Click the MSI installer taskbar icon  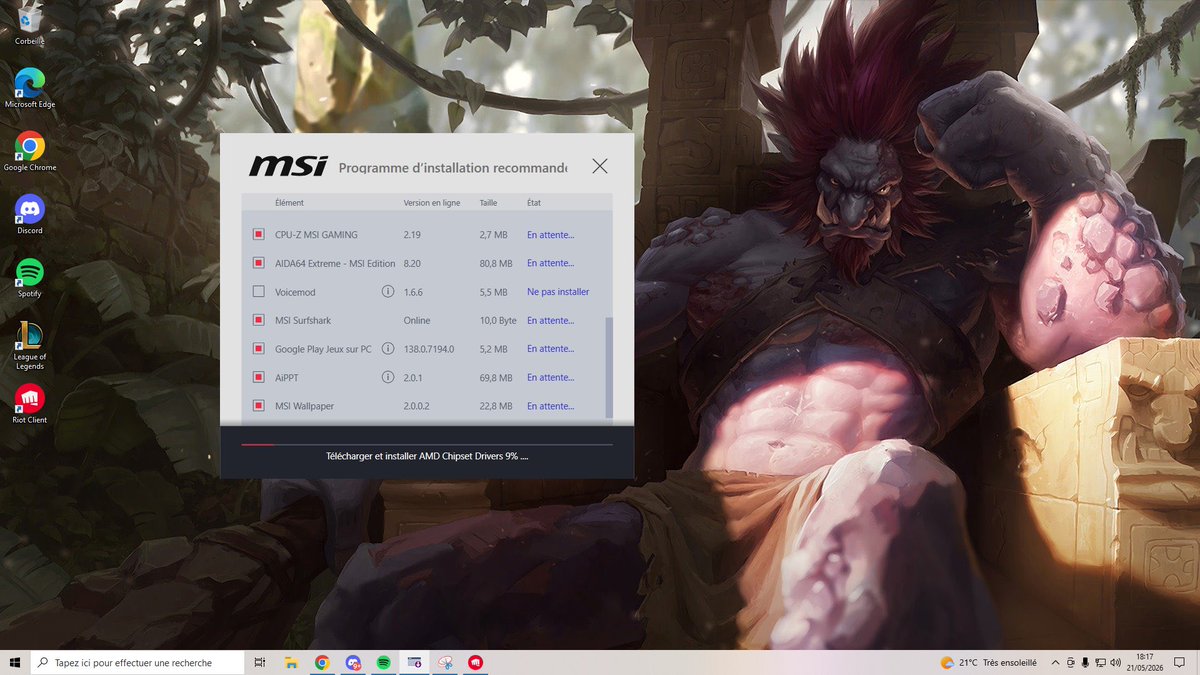point(414,662)
